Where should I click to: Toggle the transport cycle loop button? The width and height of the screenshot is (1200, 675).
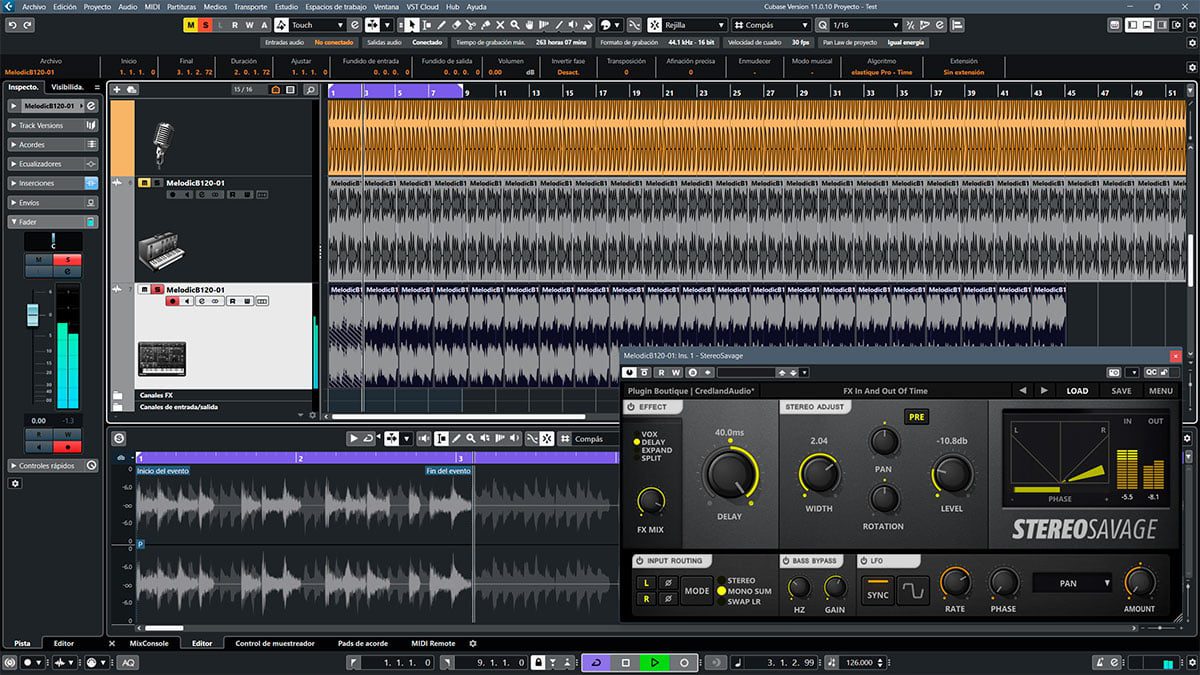pyautogui.click(x=596, y=662)
